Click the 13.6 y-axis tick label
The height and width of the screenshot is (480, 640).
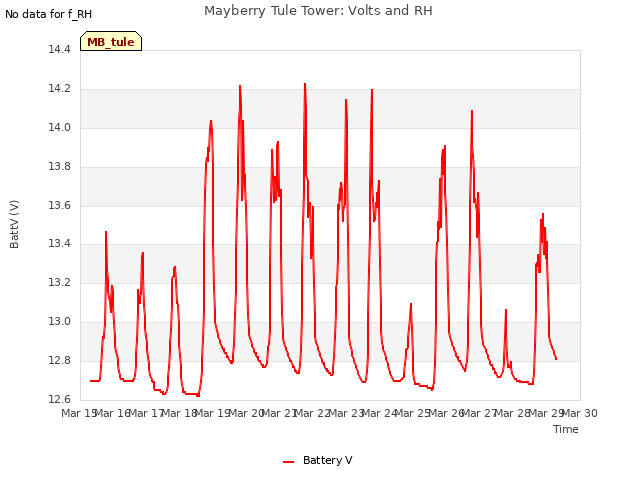click(60, 205)
